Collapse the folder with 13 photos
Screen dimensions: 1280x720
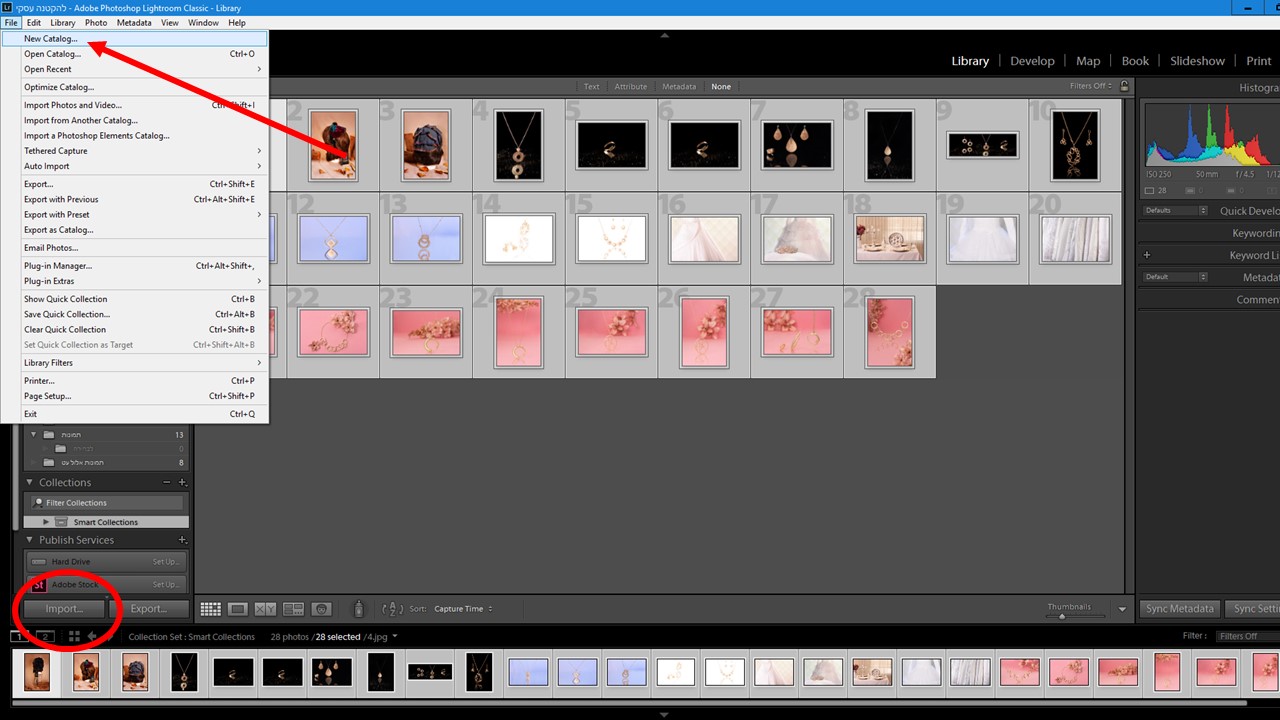click(34, 435)
